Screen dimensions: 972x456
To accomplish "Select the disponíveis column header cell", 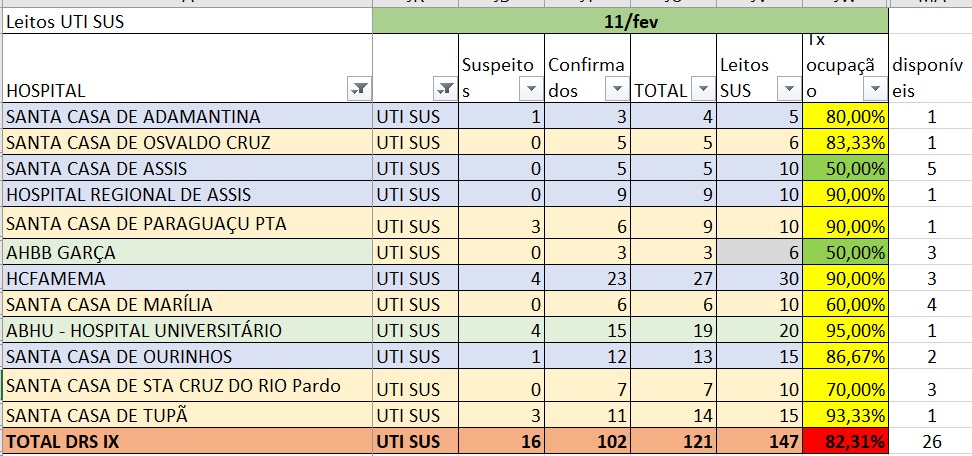I will tap(930, 77).
